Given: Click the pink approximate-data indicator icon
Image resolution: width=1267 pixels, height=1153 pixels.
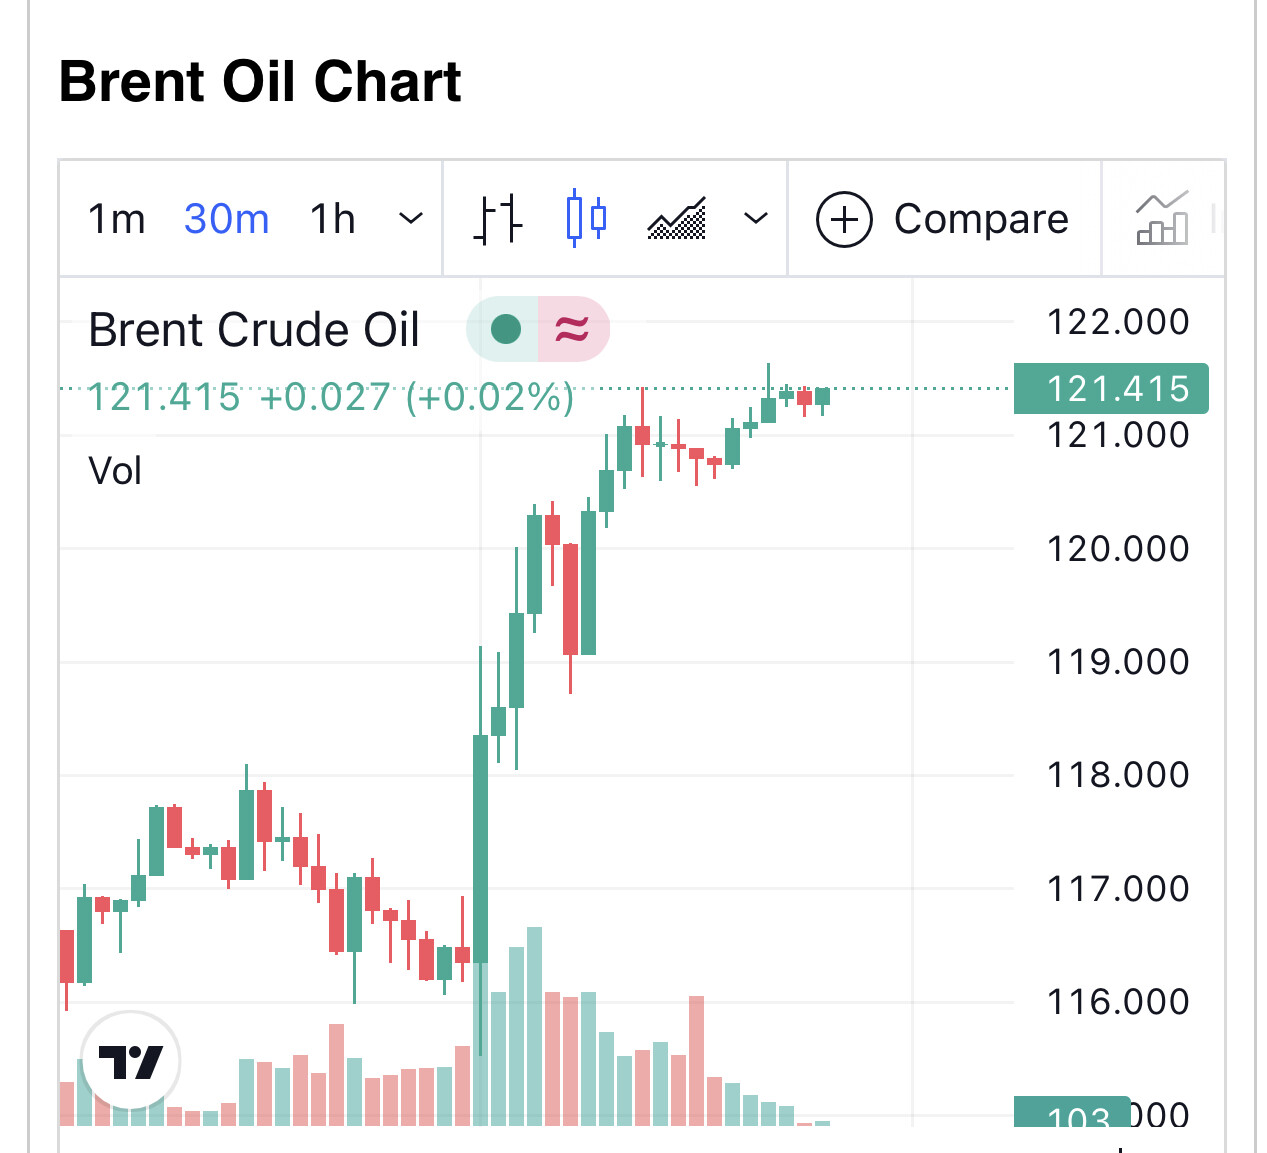Looking at the screenshot, I should click(572, 329).
